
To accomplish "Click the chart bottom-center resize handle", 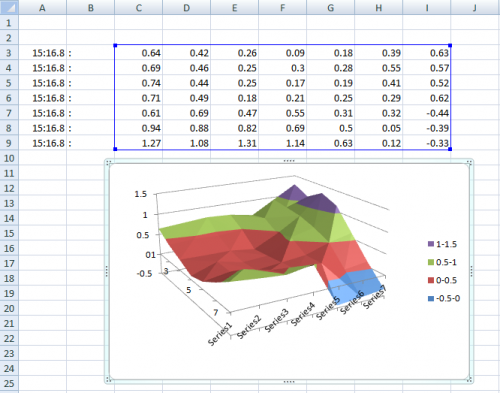I will [x=289, y=382].
